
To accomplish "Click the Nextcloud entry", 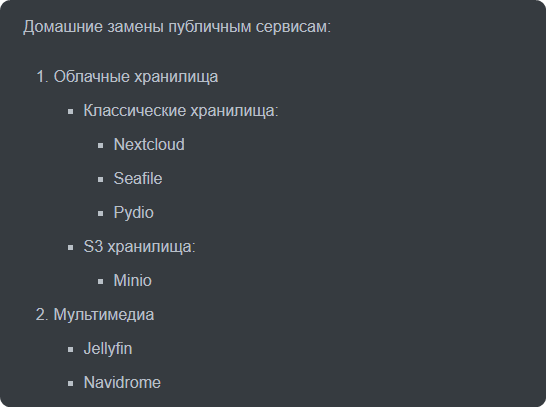I will coord(149,144).
